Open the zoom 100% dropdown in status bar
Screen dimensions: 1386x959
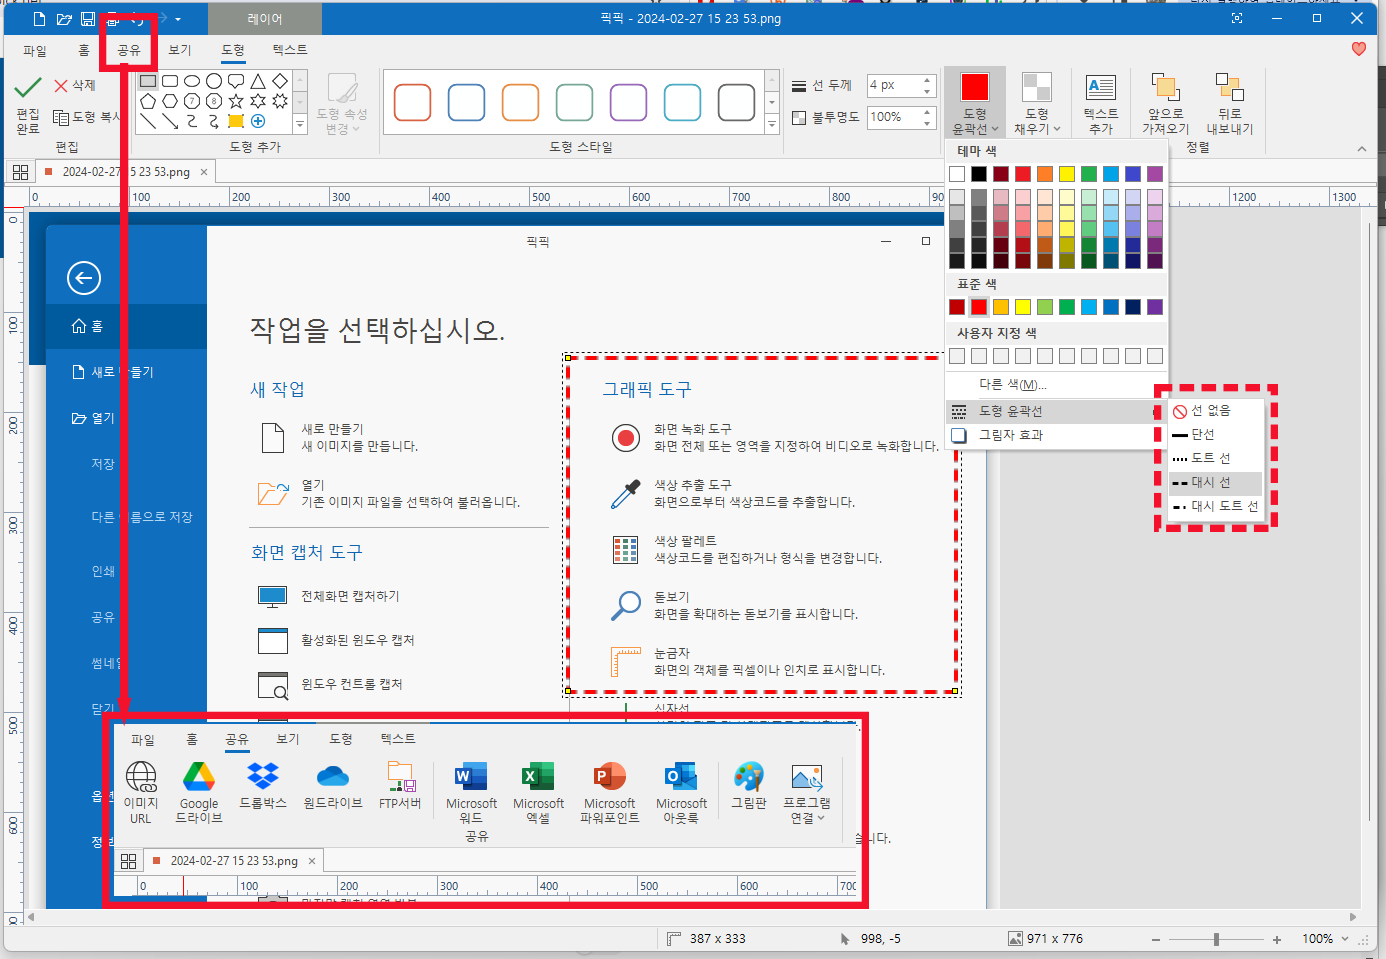[x=1345, y=939]
